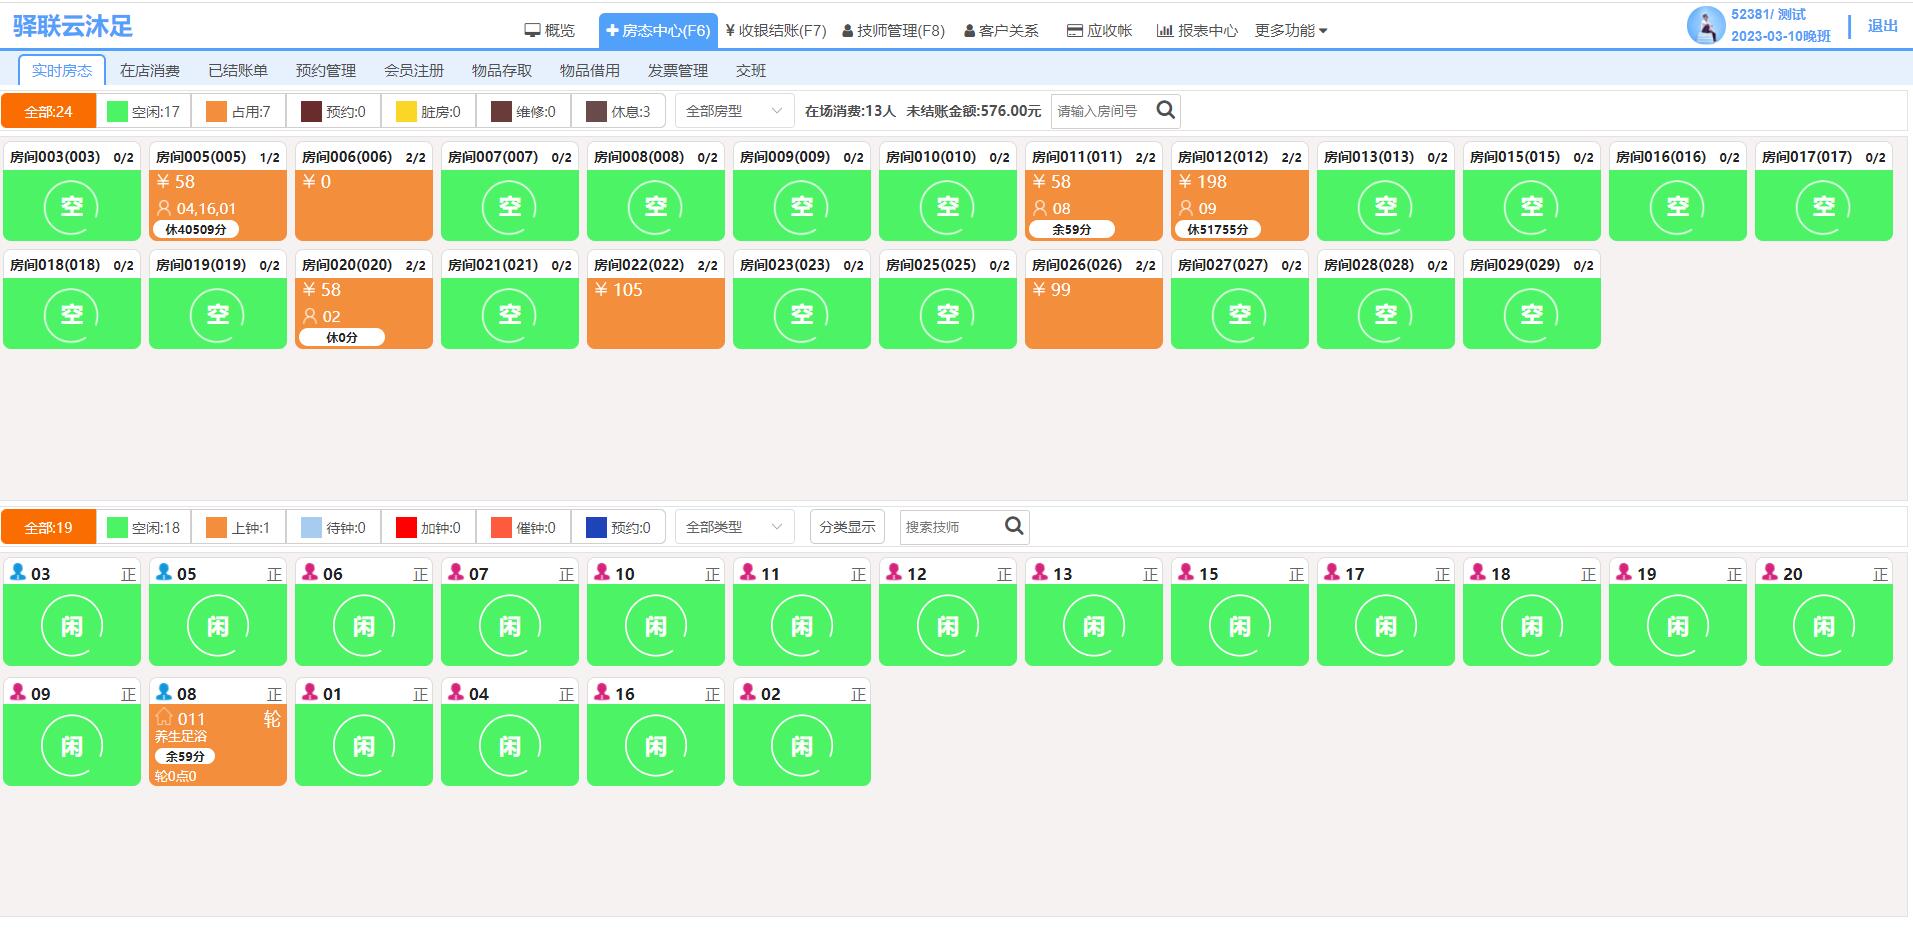This screenshot has height=935, width=1913.
Task: Click the empty status icon in room 003
Action: point(72,207)
